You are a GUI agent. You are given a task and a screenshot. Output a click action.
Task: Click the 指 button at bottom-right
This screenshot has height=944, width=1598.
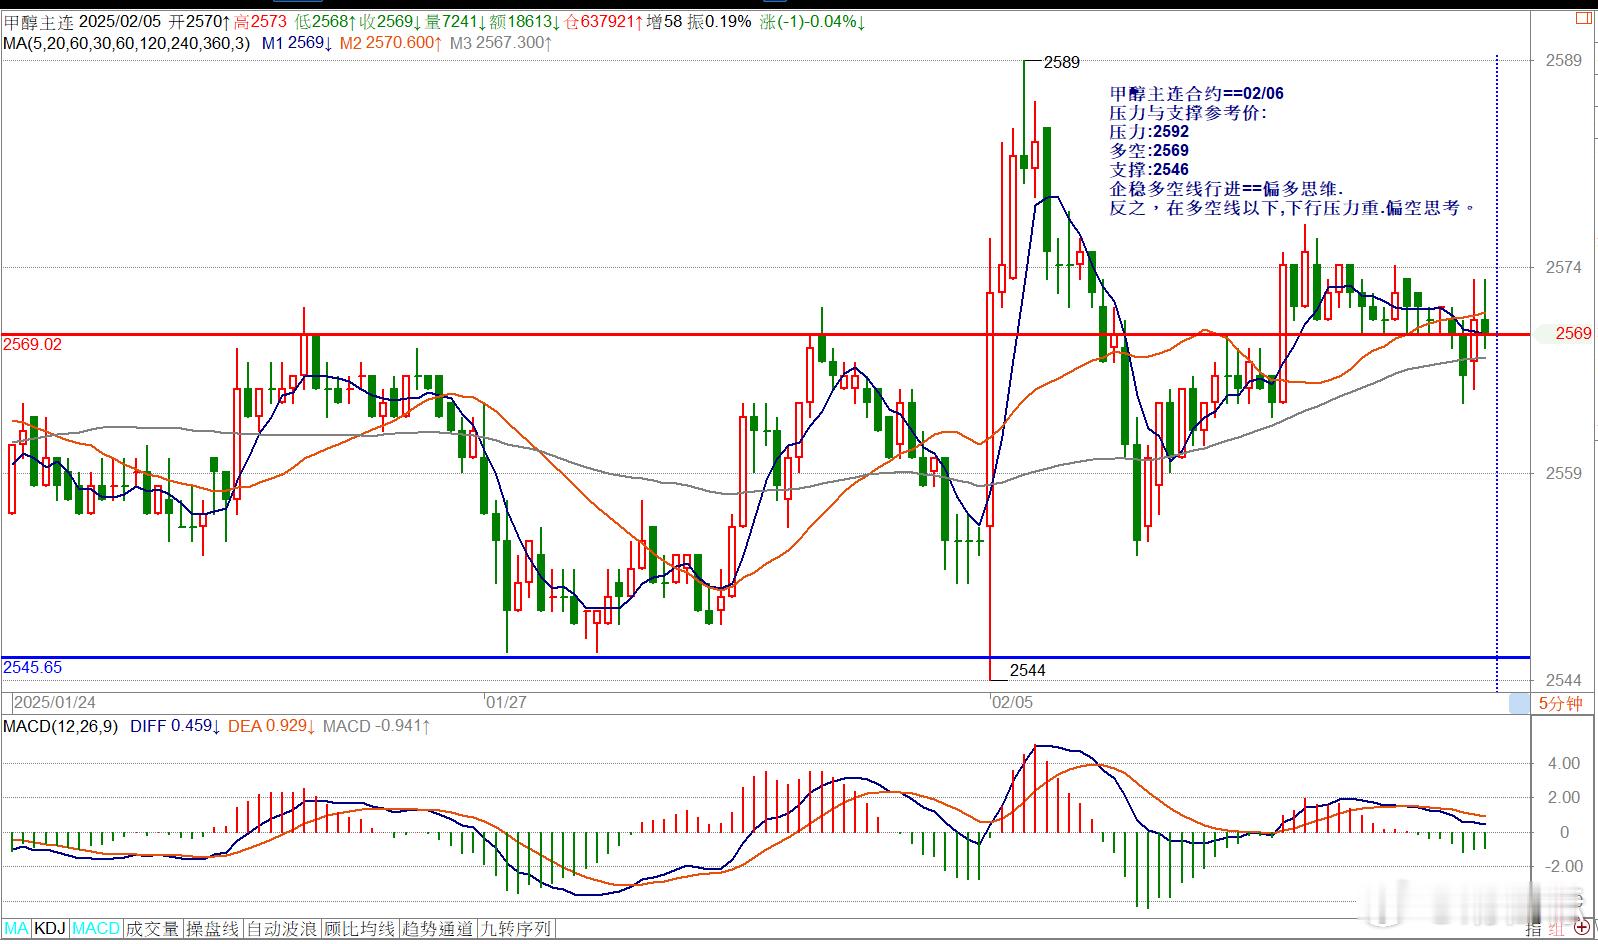1534,929
